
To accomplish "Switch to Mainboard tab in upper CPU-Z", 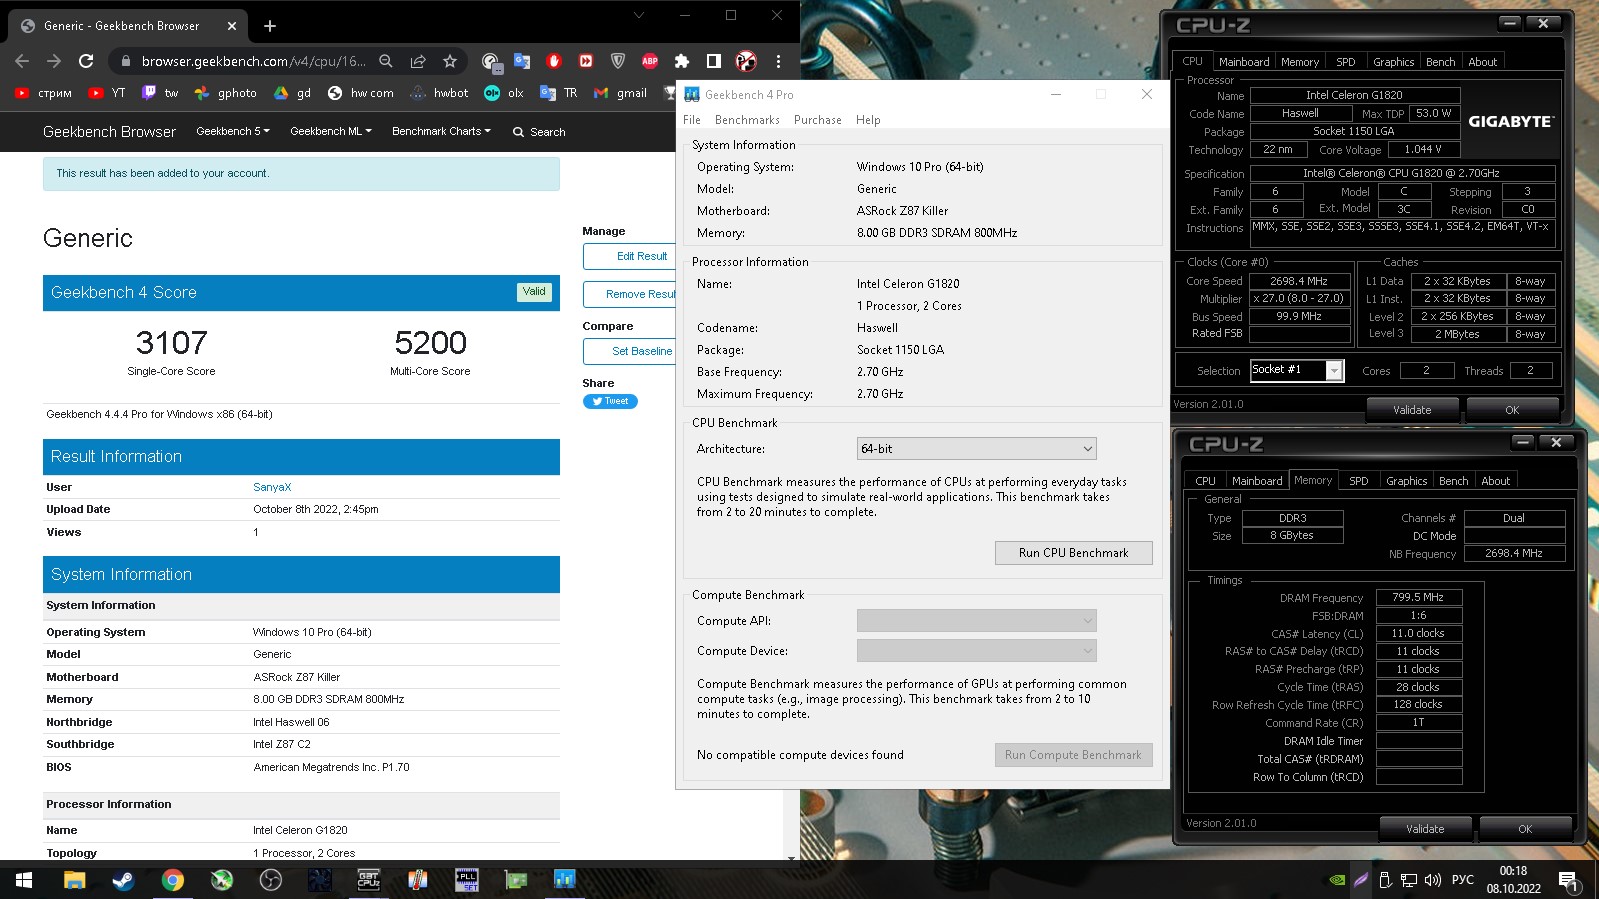I will point(1244,62).
